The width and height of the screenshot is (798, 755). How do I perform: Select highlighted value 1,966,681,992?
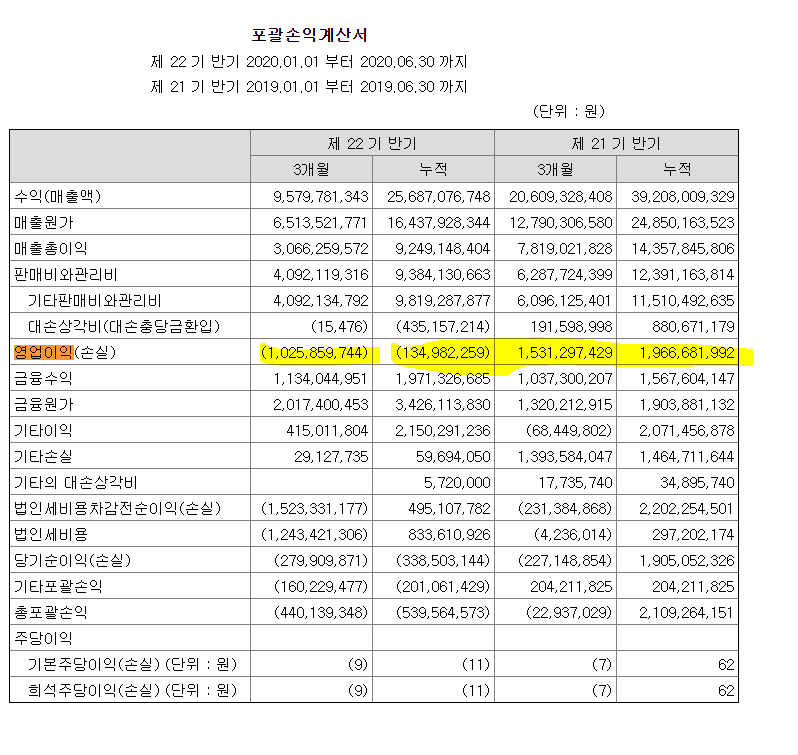point(687,352)
